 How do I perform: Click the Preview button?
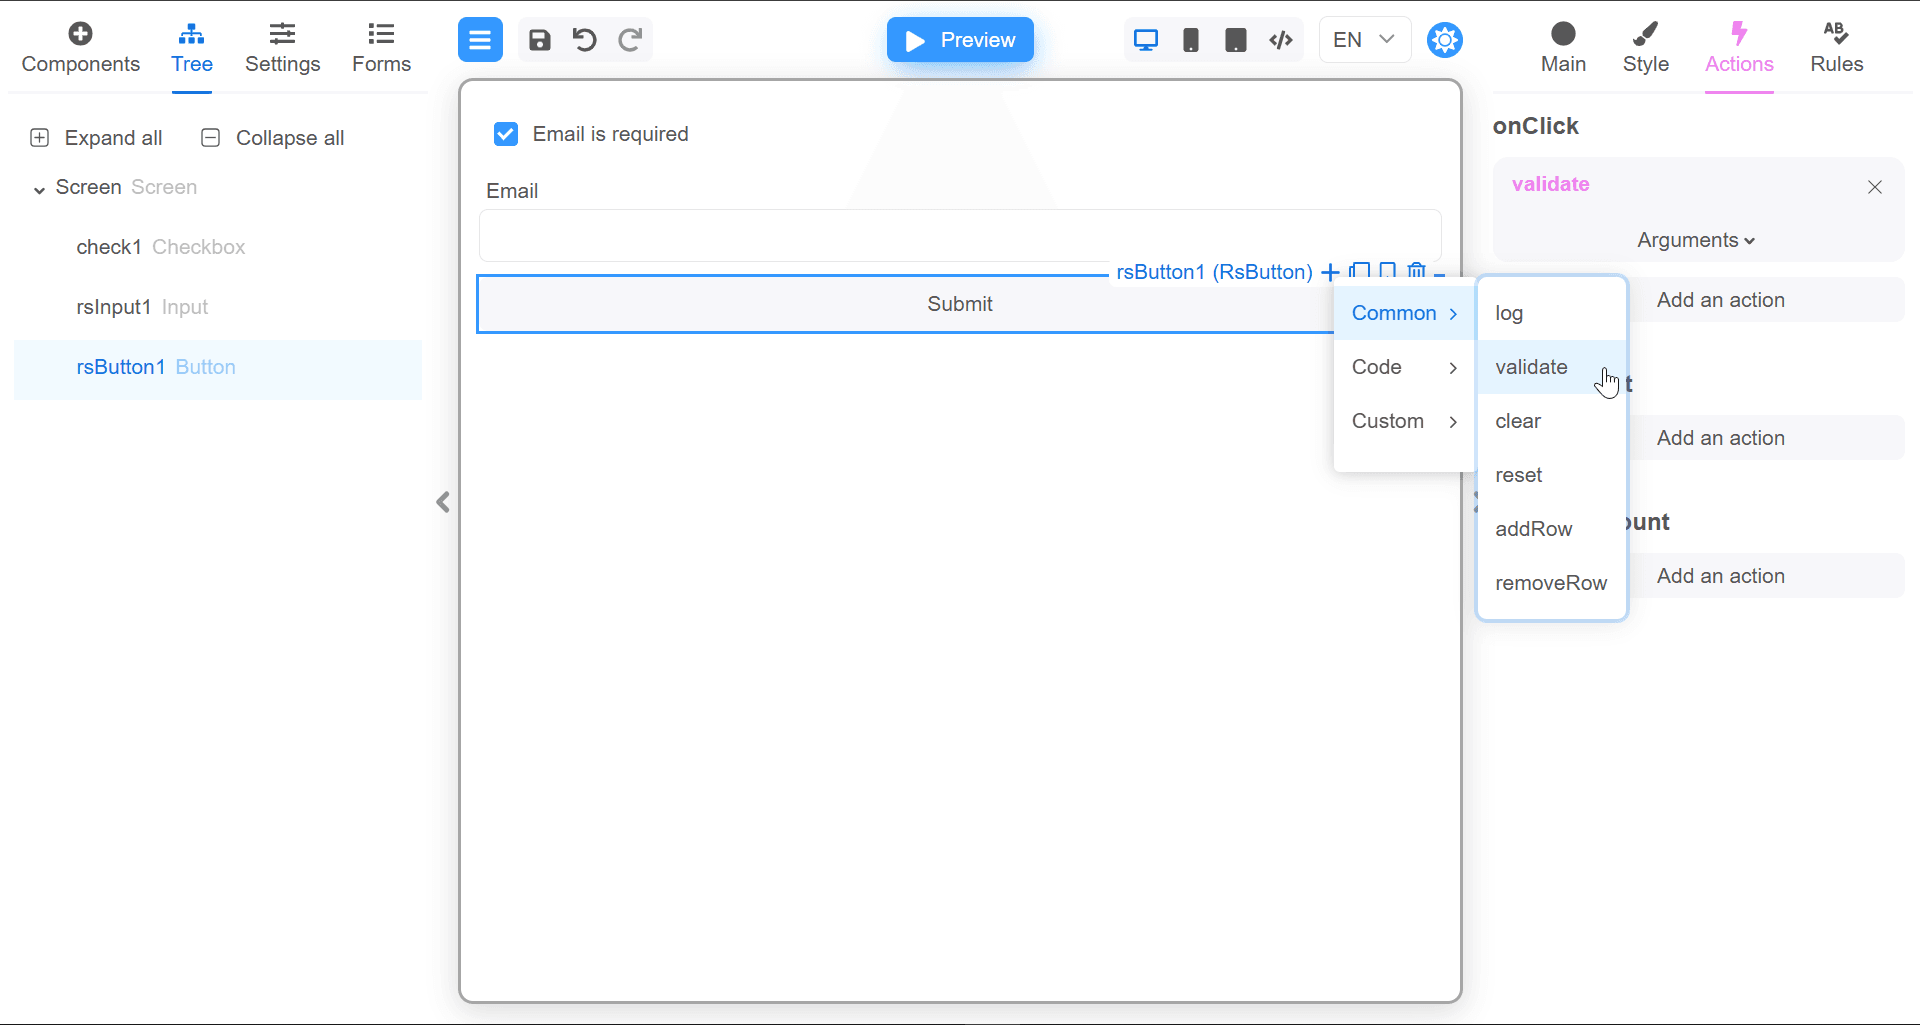[x=960, y=40]
